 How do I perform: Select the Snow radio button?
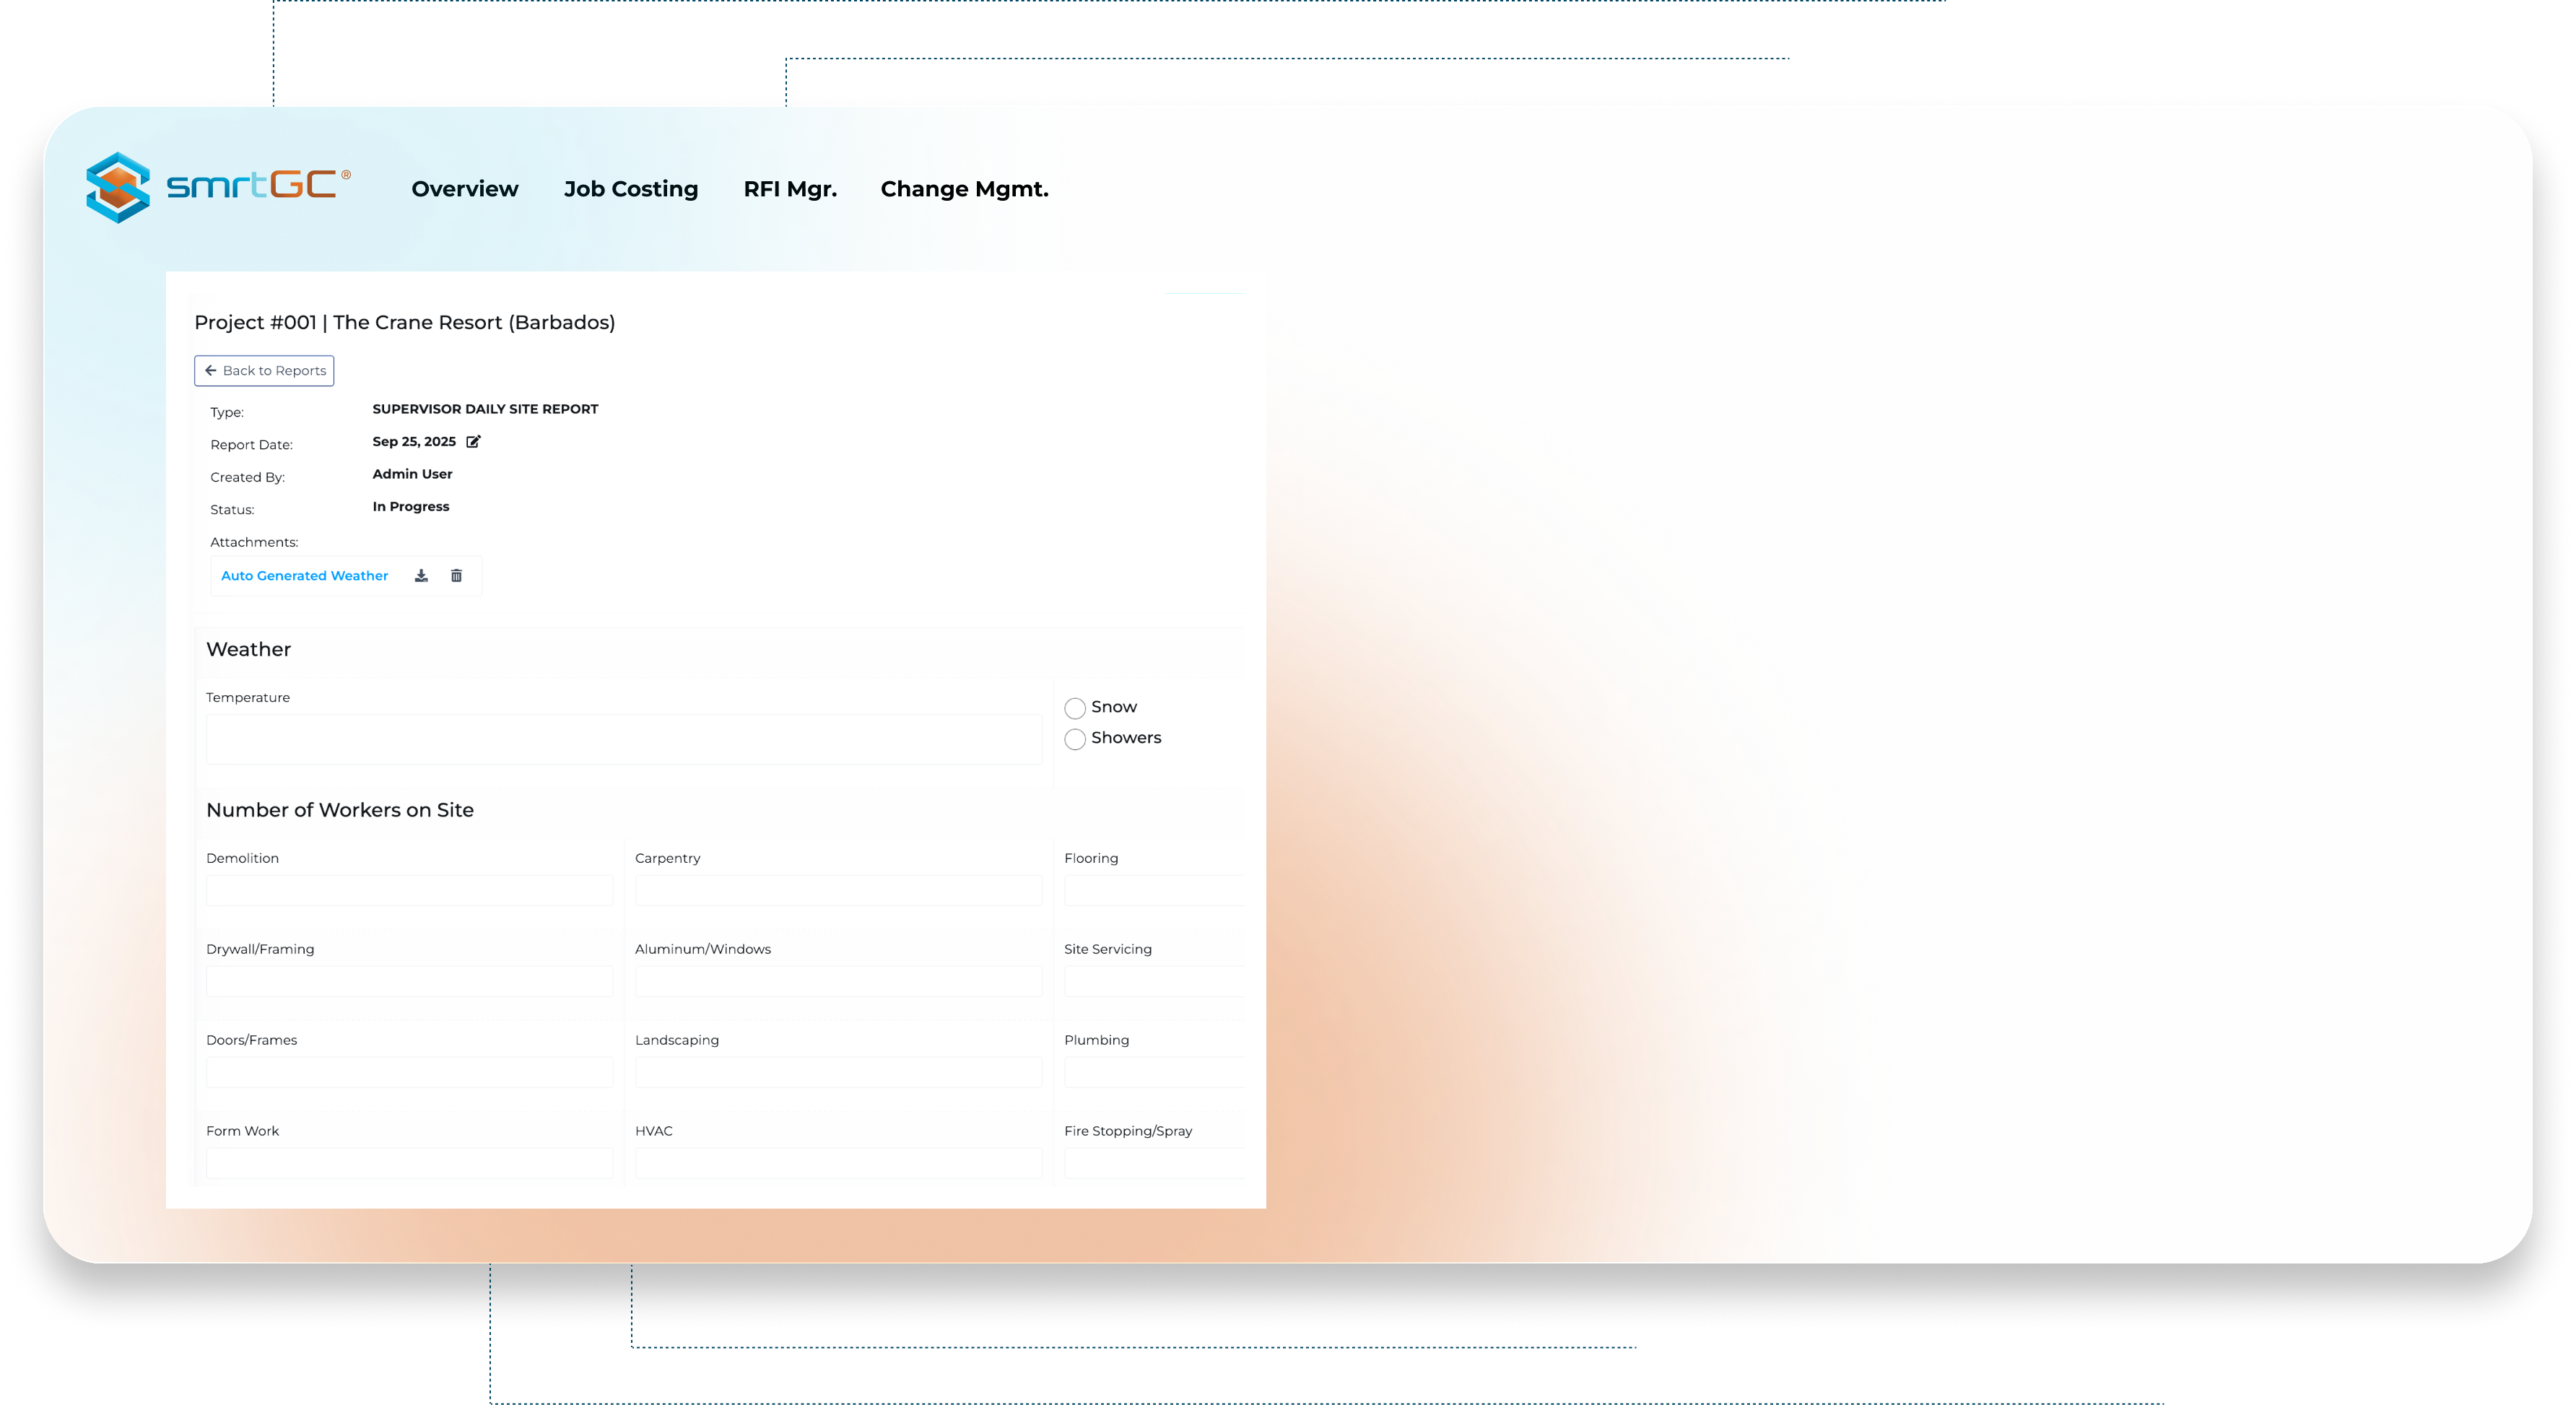click(x=1075, y=707)
